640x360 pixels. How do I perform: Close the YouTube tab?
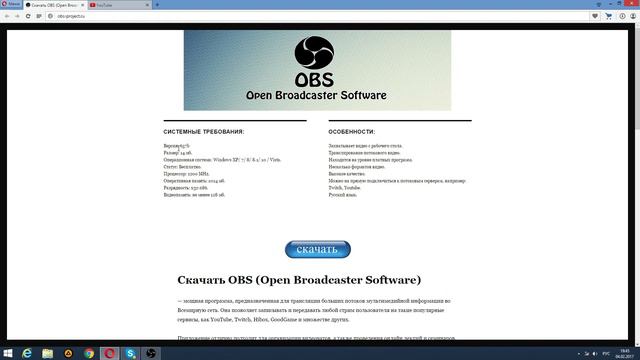[x=147, y=5]
